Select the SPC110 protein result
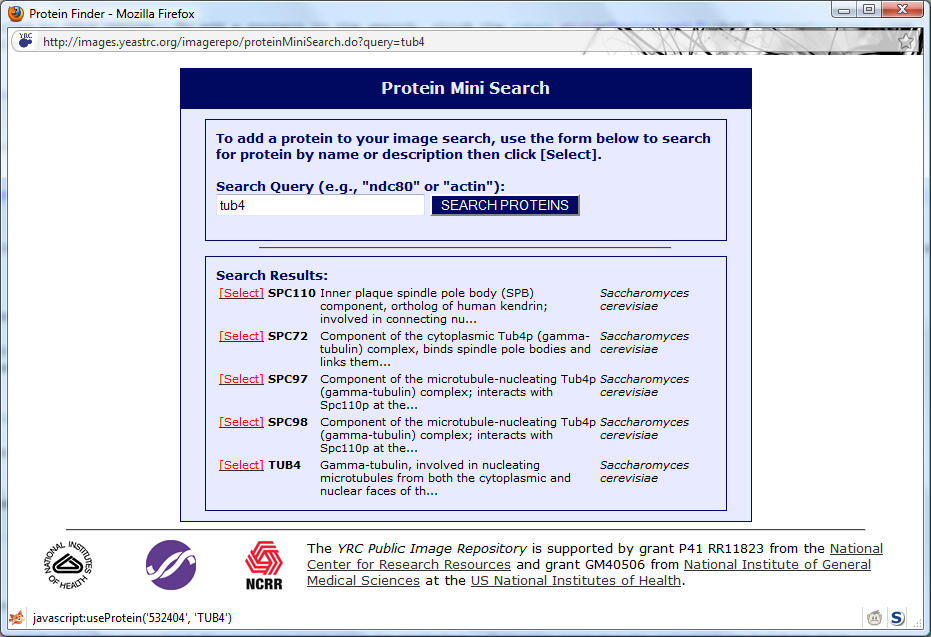Screen dimensions: 931x637 pos(241,293)
